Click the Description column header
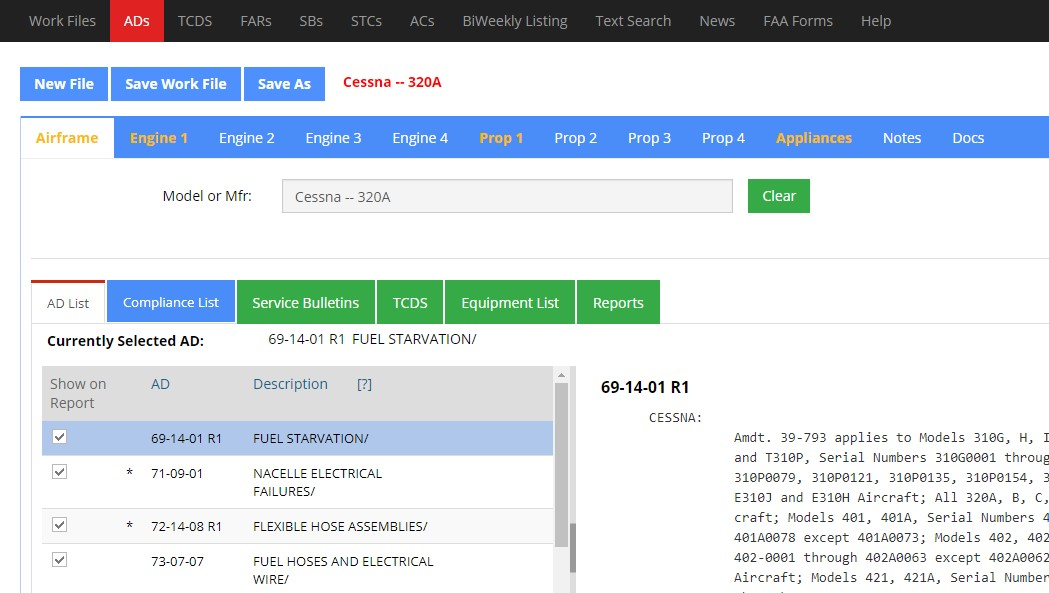 (x=290, y=384)
